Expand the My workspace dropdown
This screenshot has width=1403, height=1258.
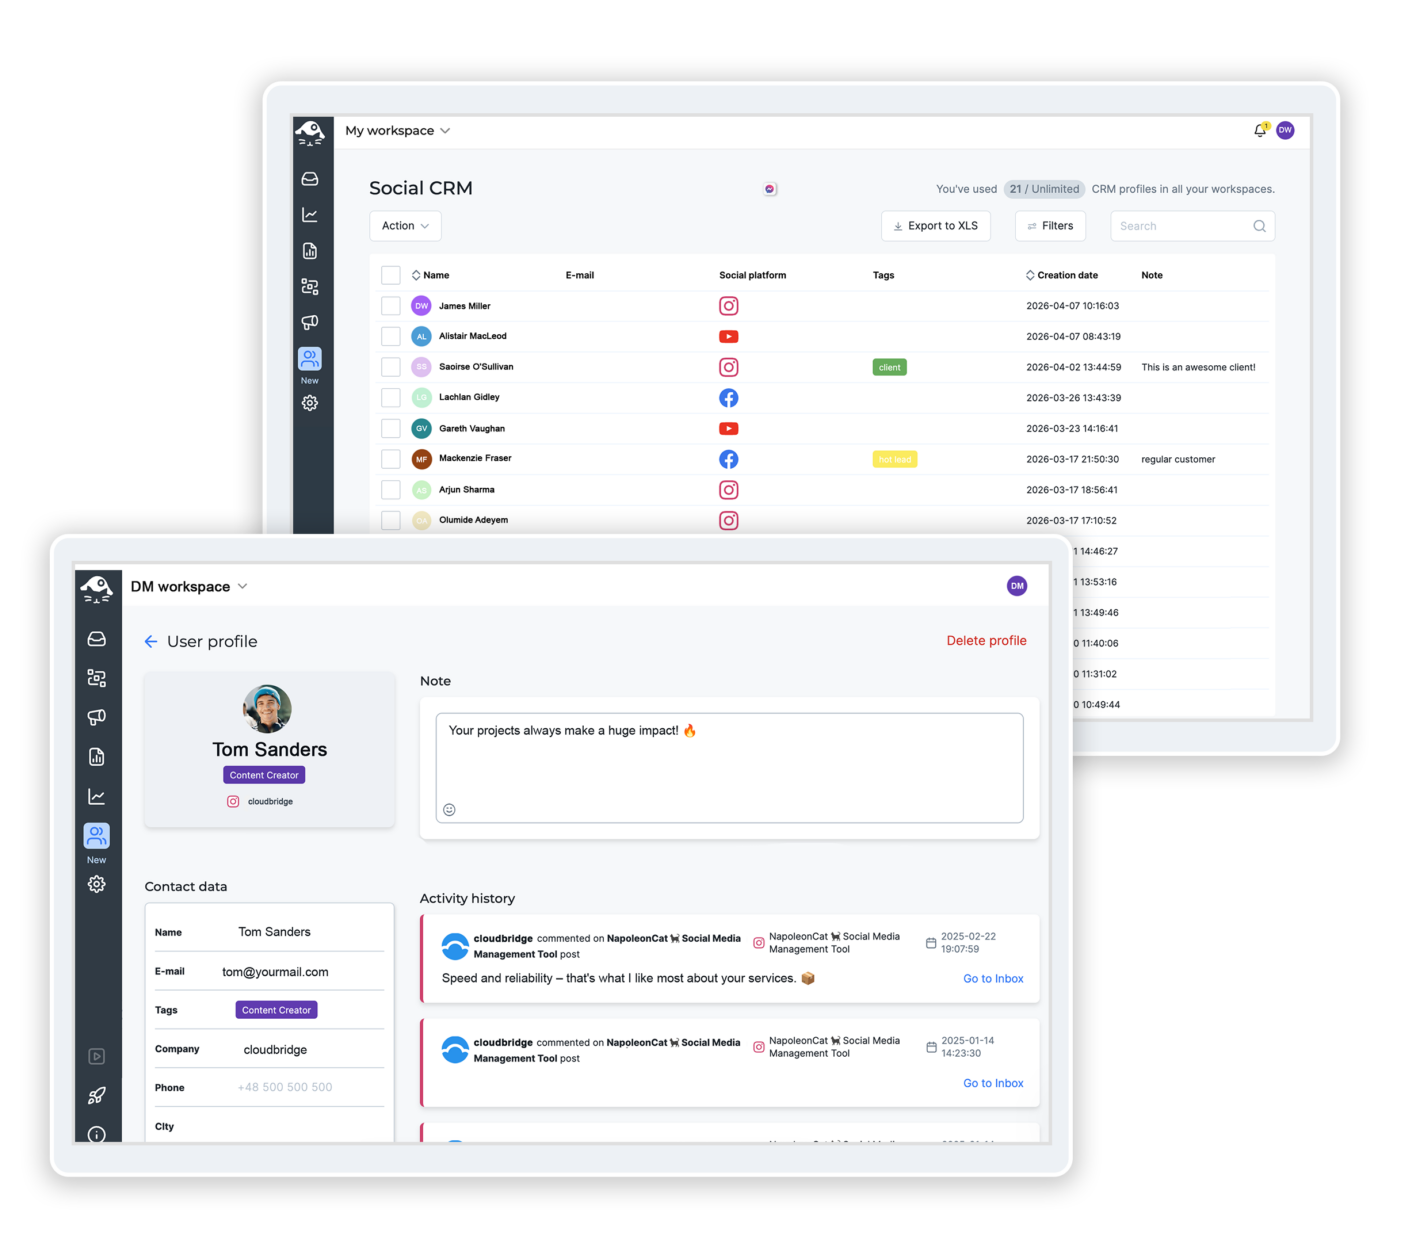click(x=398, y=131)
